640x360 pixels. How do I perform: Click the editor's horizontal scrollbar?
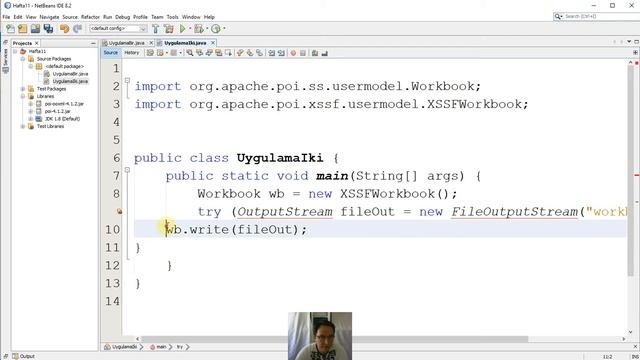[x=335, y=339]
